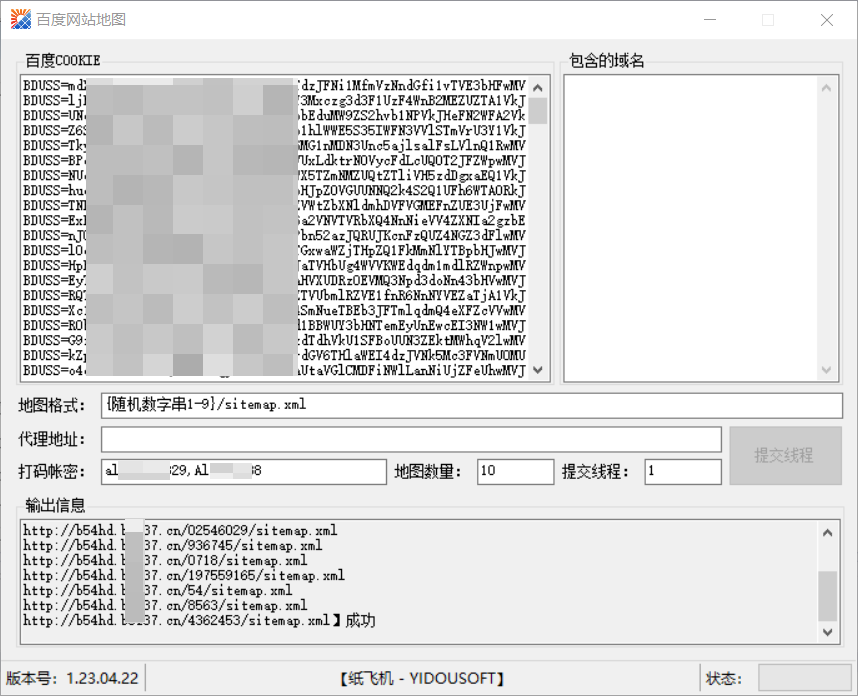858x696 pixels.
Task: Click the up arrow of the 输出信息 scrollbar
Action: pos(827,532)
